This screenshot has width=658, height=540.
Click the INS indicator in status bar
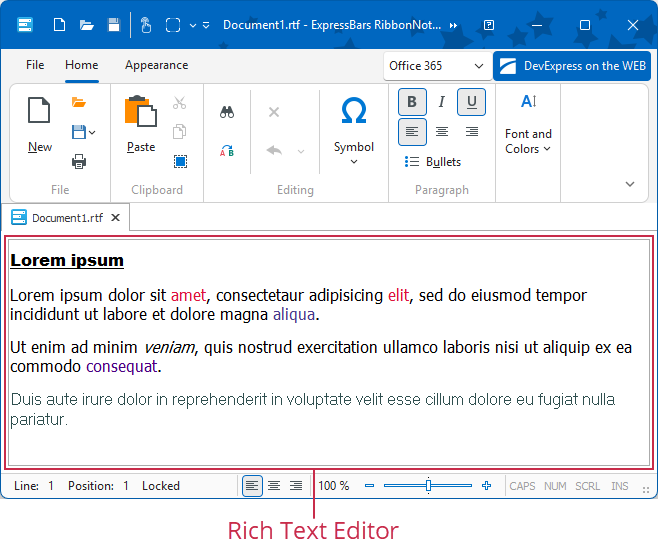[619, 486]
